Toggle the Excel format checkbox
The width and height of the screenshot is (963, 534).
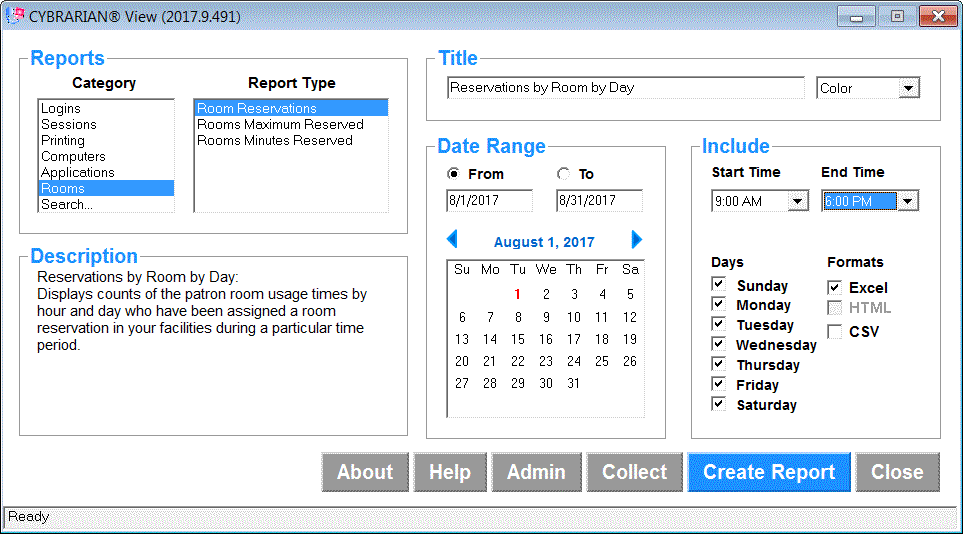[834, 287]
